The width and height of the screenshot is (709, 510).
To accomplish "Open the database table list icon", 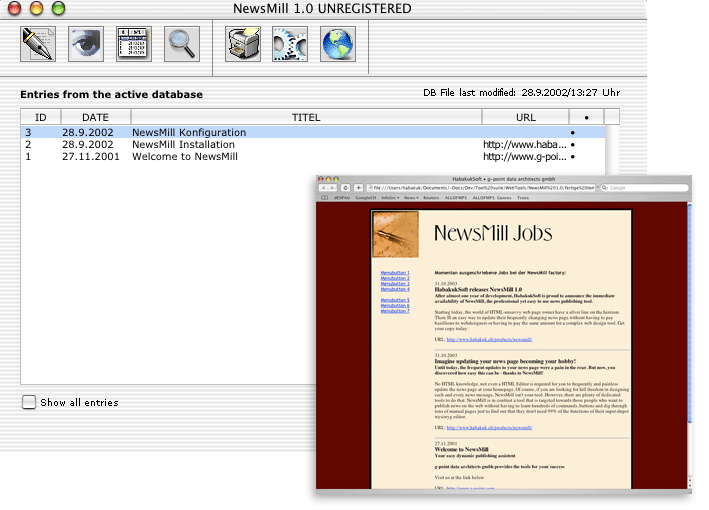I will pyautogui.click(x=134, y=44).
